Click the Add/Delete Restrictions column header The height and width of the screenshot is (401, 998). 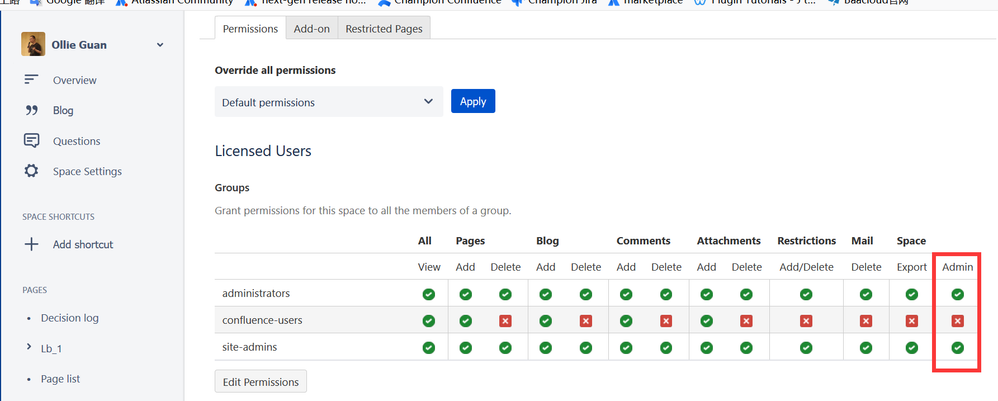[806, 267]
